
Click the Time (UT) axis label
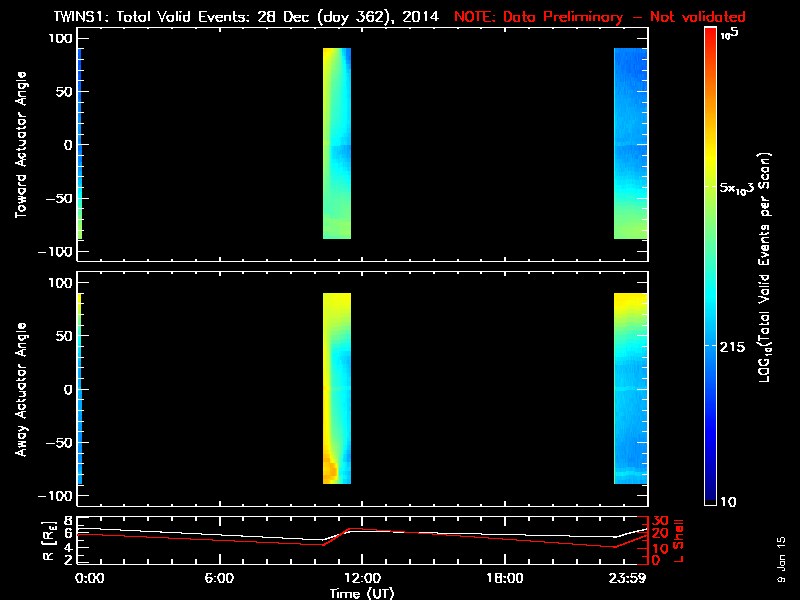pyautogui.click(x=362, y=593)
